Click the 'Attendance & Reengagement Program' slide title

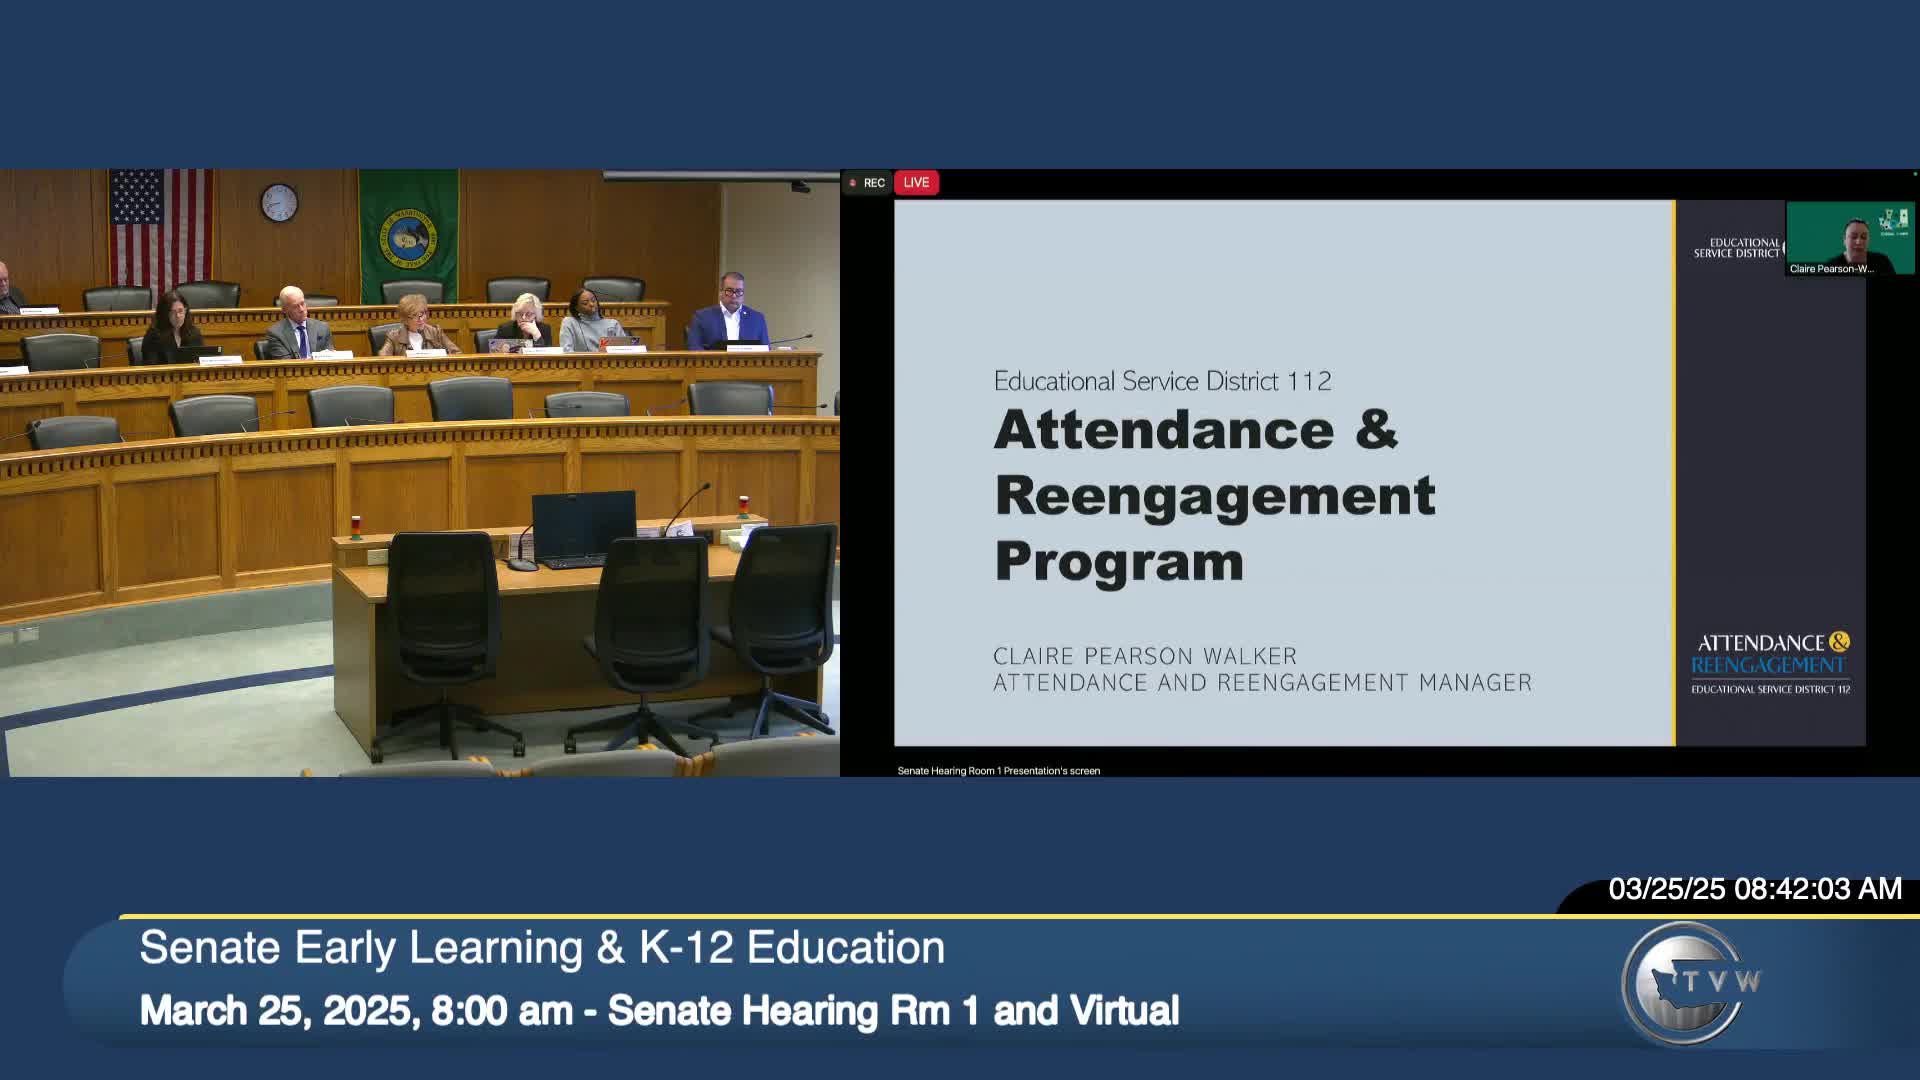click(1215, 495)
